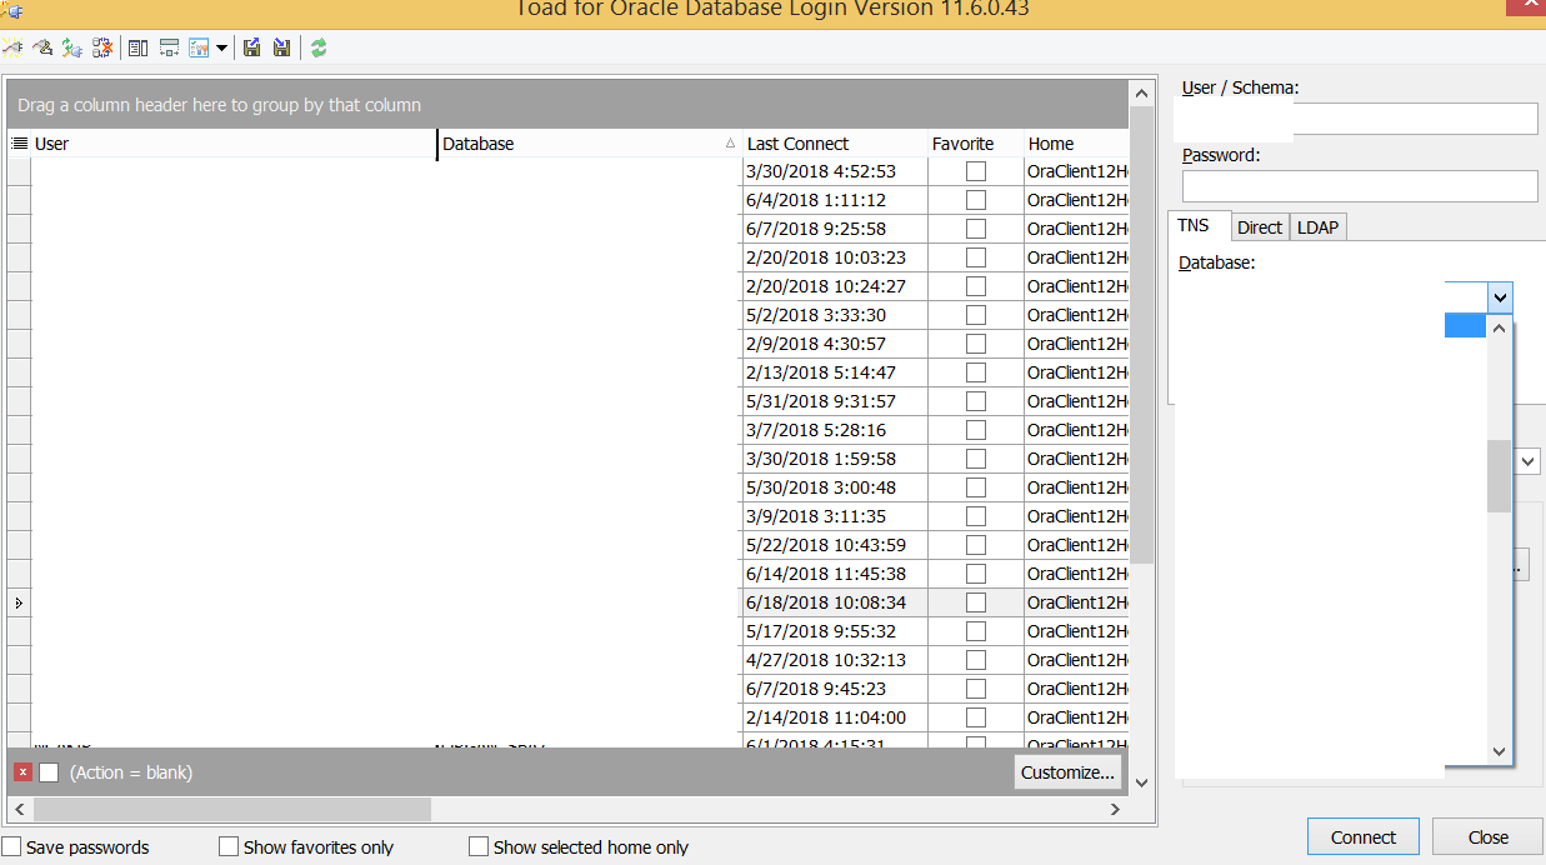The image size is (1546, 865).
Task: Click the Connect button
Action: (1363, 837)
